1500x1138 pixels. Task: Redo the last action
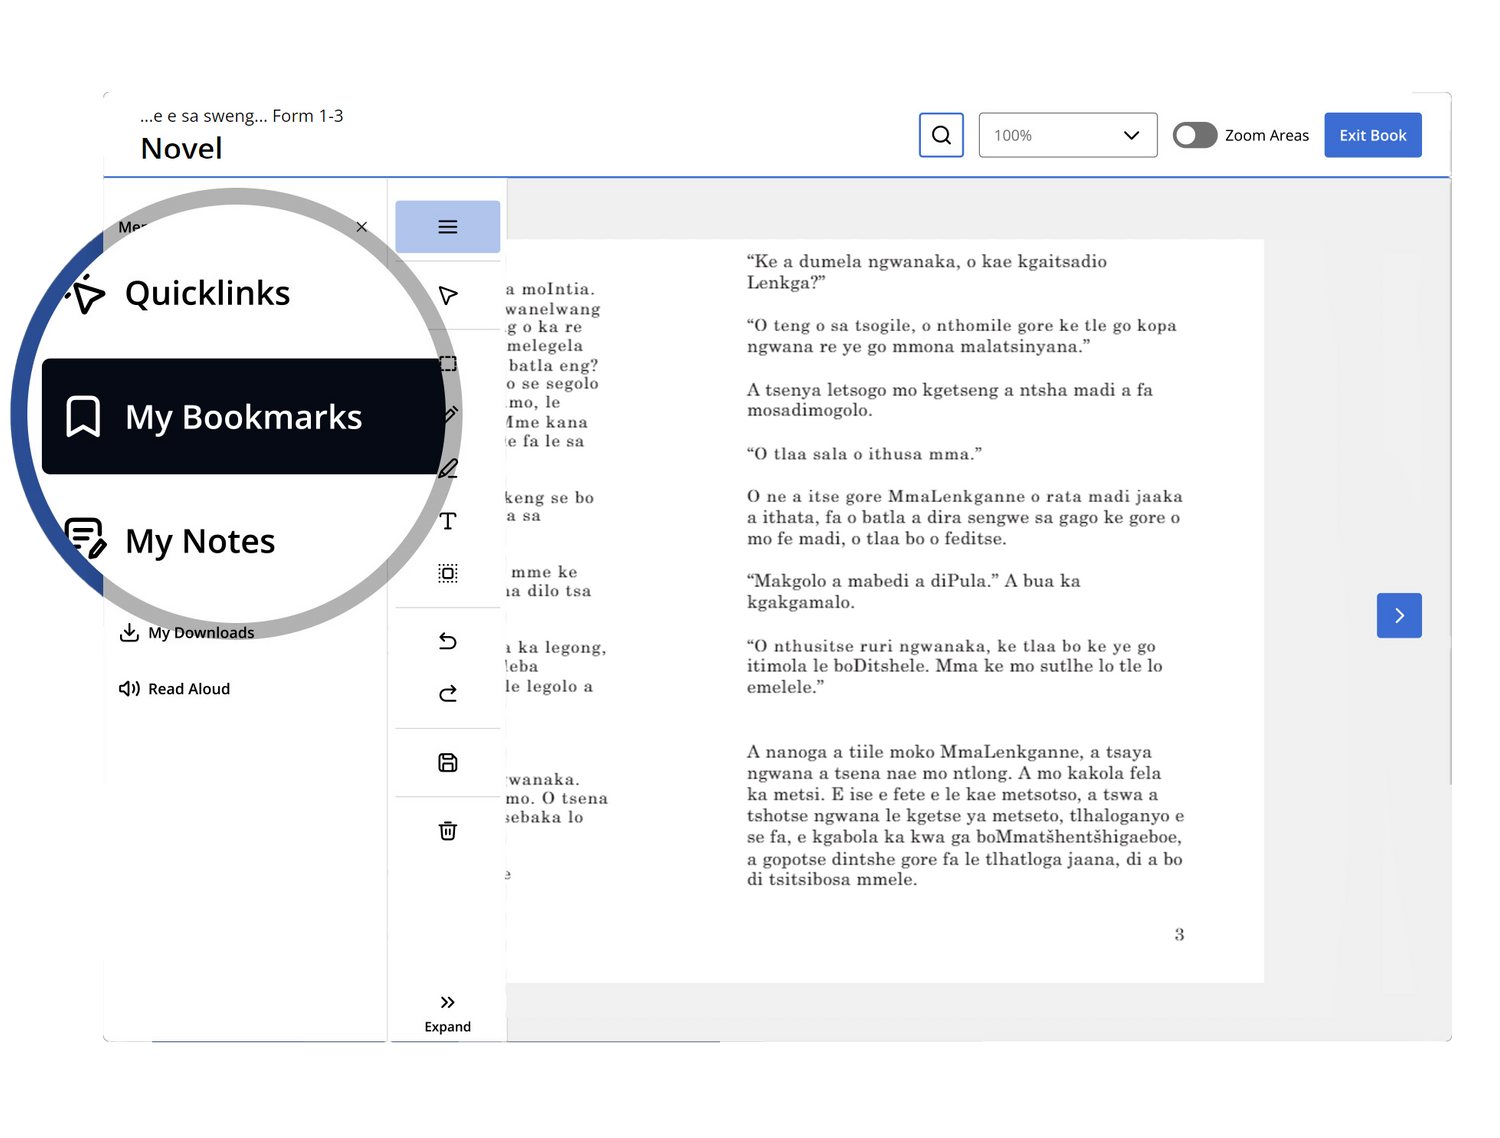447,693
